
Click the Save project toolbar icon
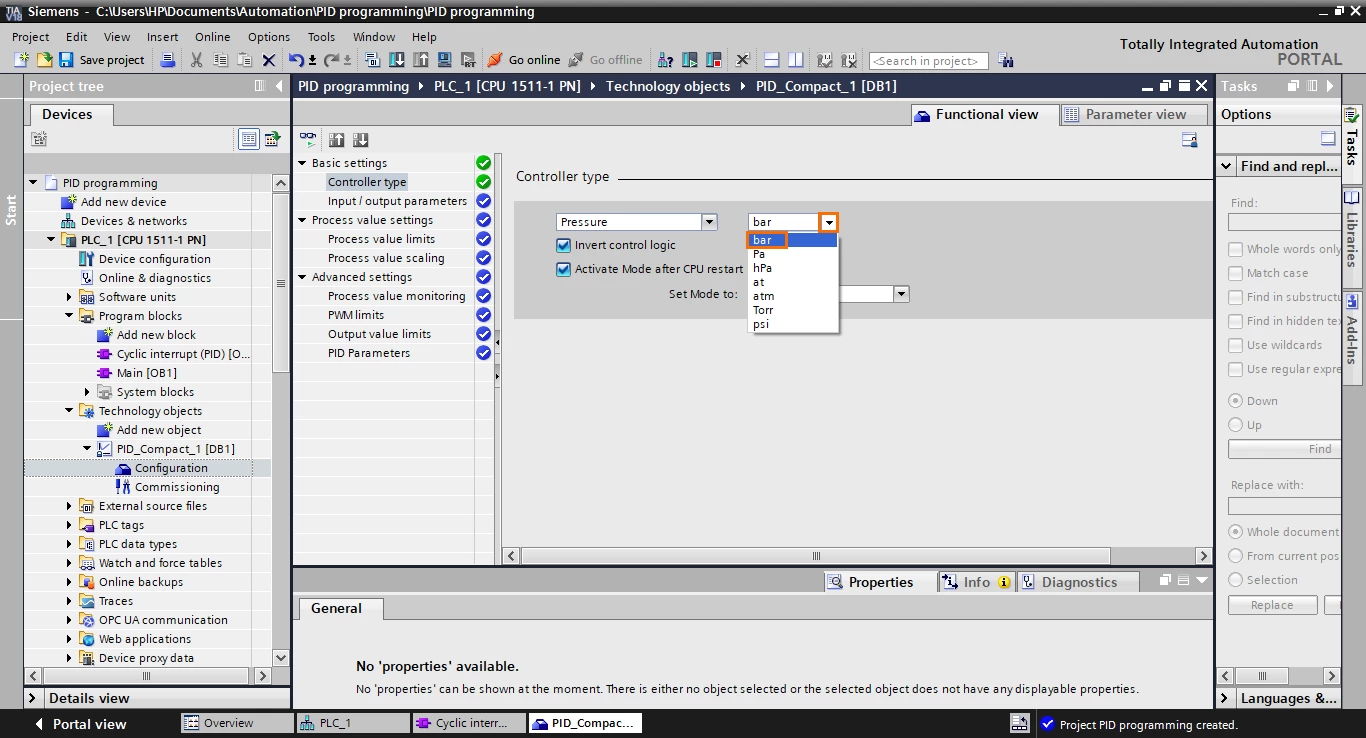(66, 60)
